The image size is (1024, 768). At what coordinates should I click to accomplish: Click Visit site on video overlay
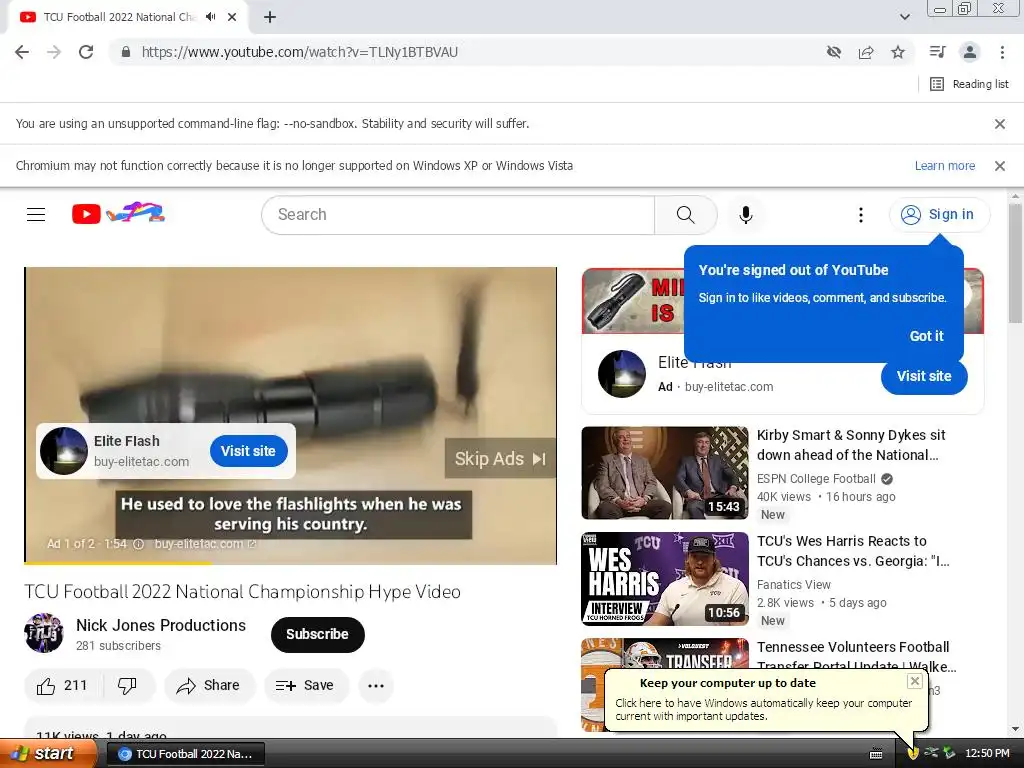click(x=248, y=451)
